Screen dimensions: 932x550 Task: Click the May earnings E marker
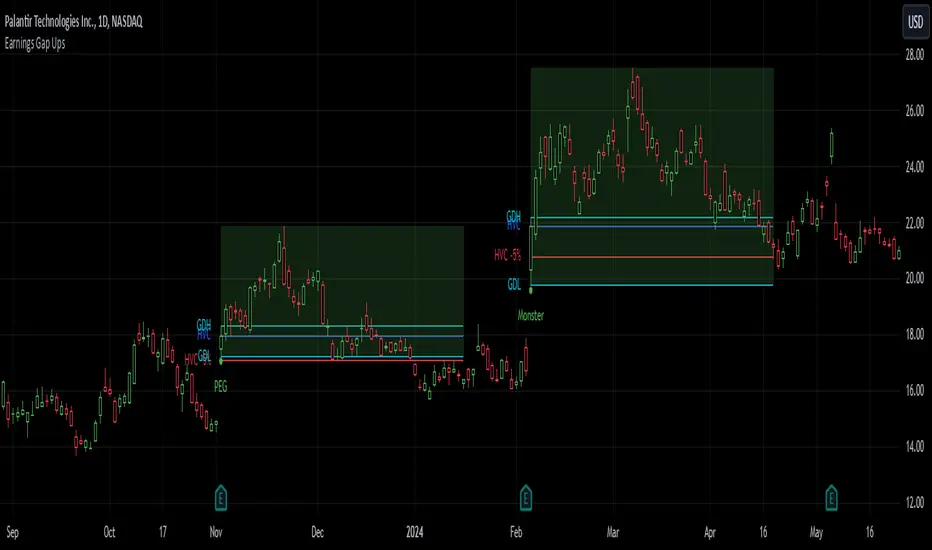pyautogui.click(x=831, y=498)
